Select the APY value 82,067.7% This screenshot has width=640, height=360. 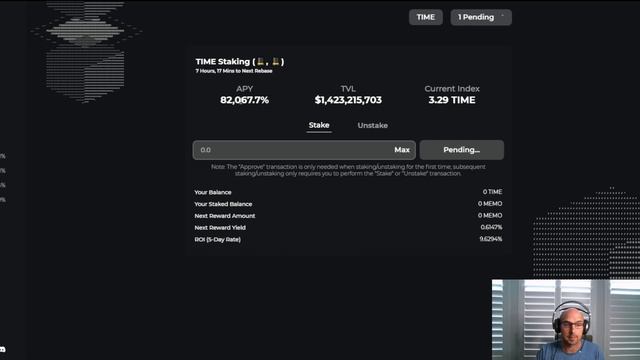(x=244, y=100)
